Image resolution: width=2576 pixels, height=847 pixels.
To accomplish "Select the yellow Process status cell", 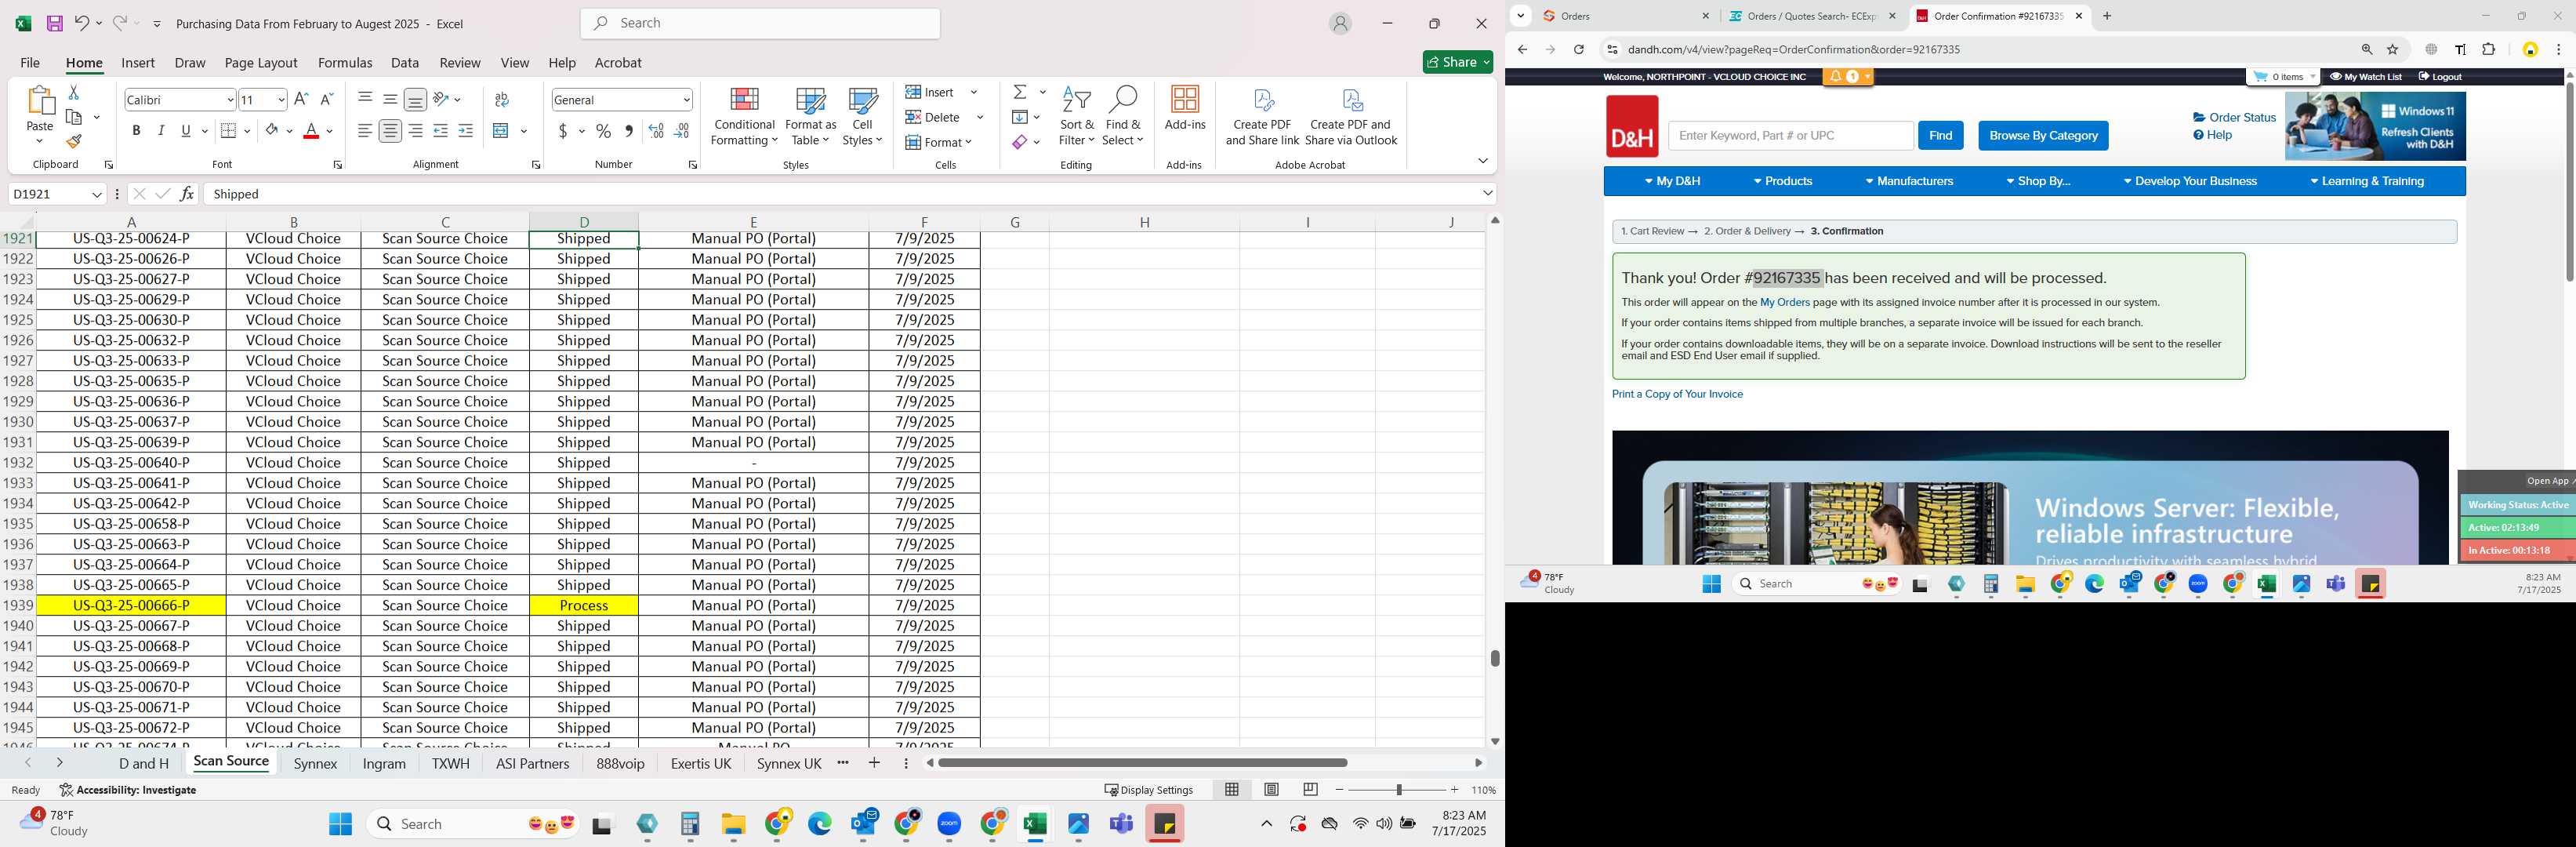I will [584, 605].
